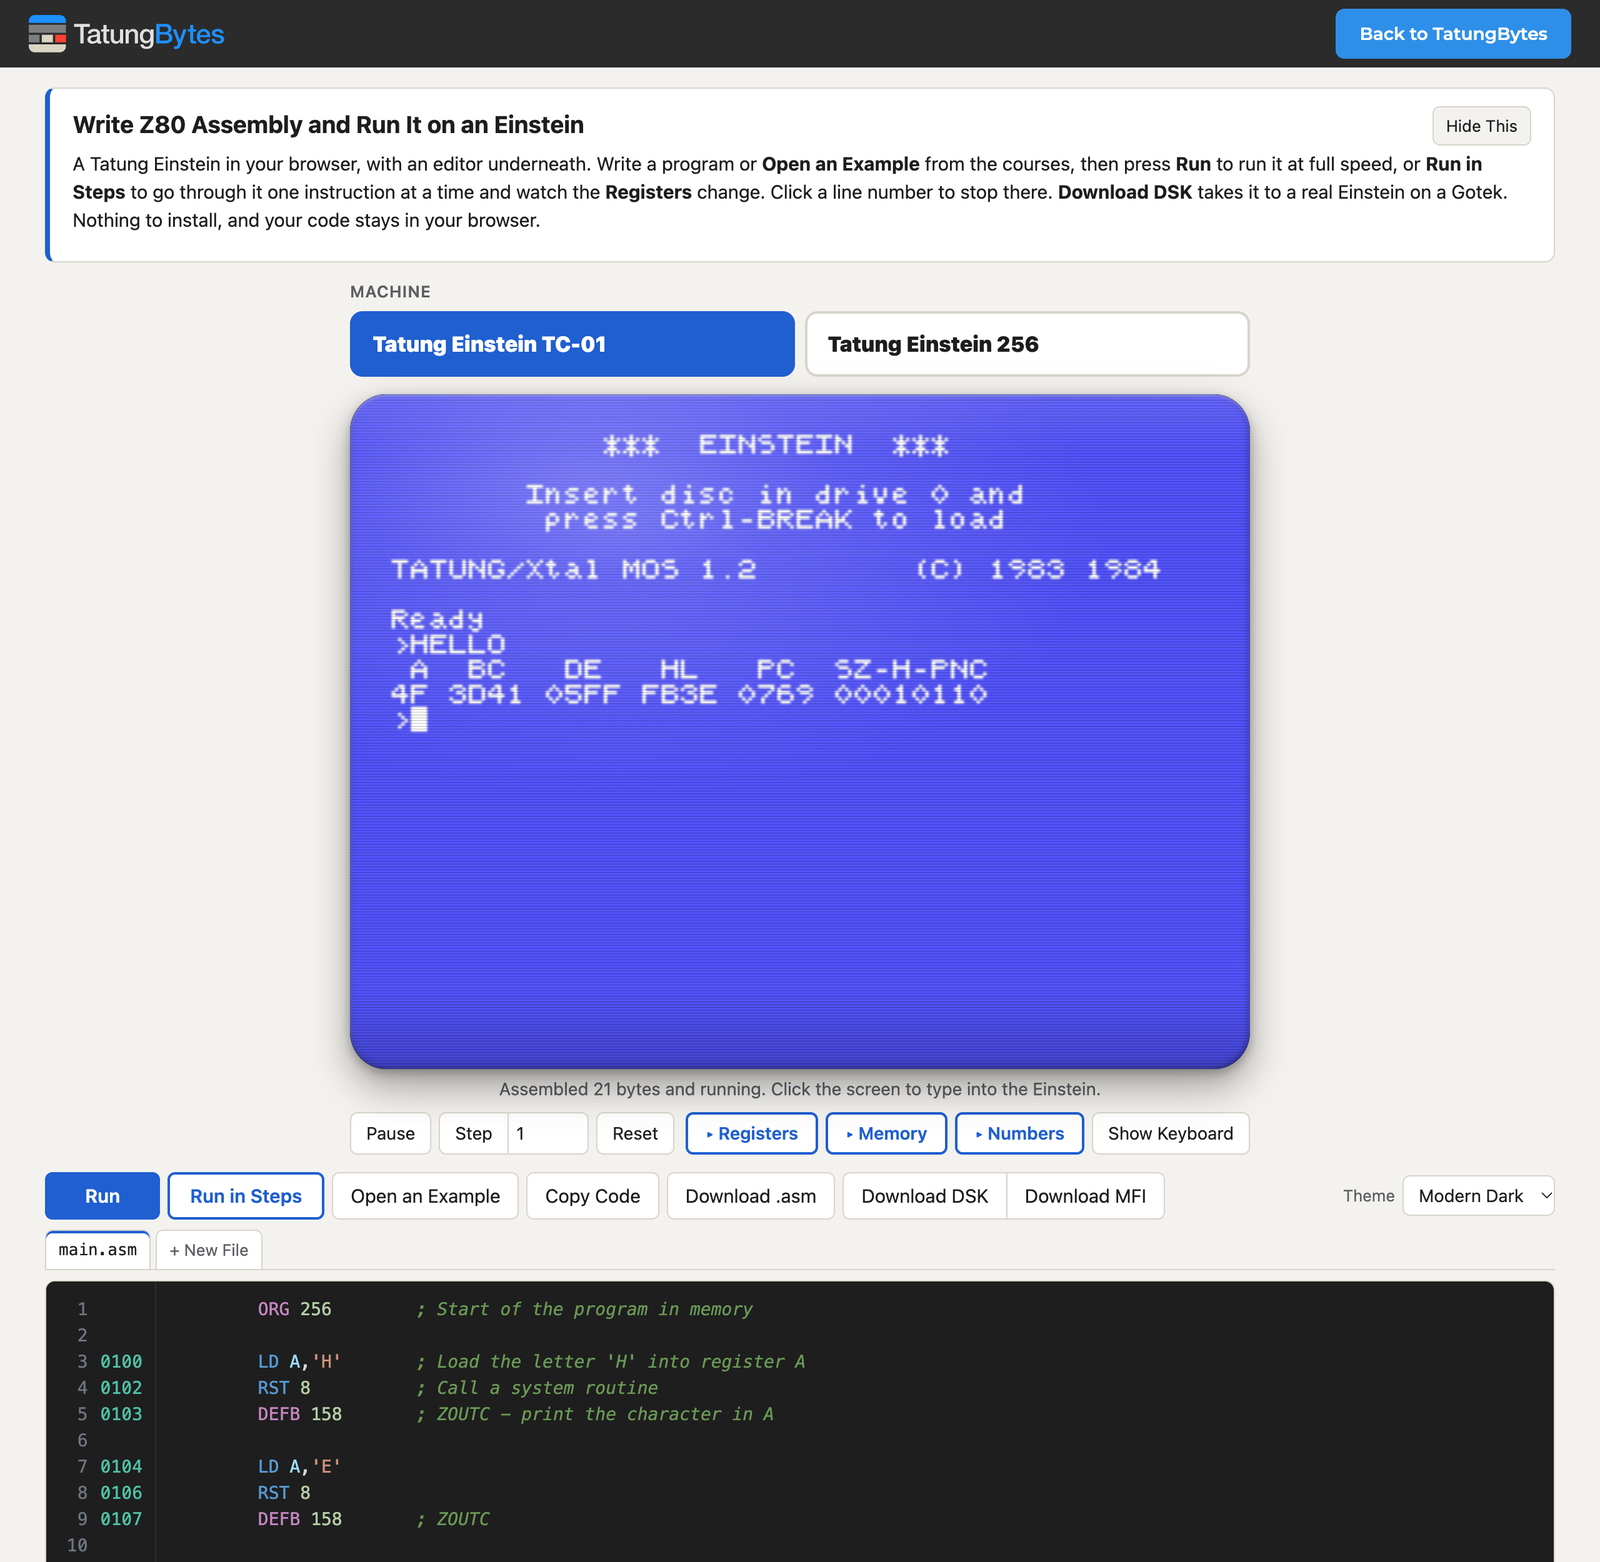Click address 0100 in the editor
Image resolution: width=1600 pixels, height=1562 pixels.
(x=121, y=1361)
